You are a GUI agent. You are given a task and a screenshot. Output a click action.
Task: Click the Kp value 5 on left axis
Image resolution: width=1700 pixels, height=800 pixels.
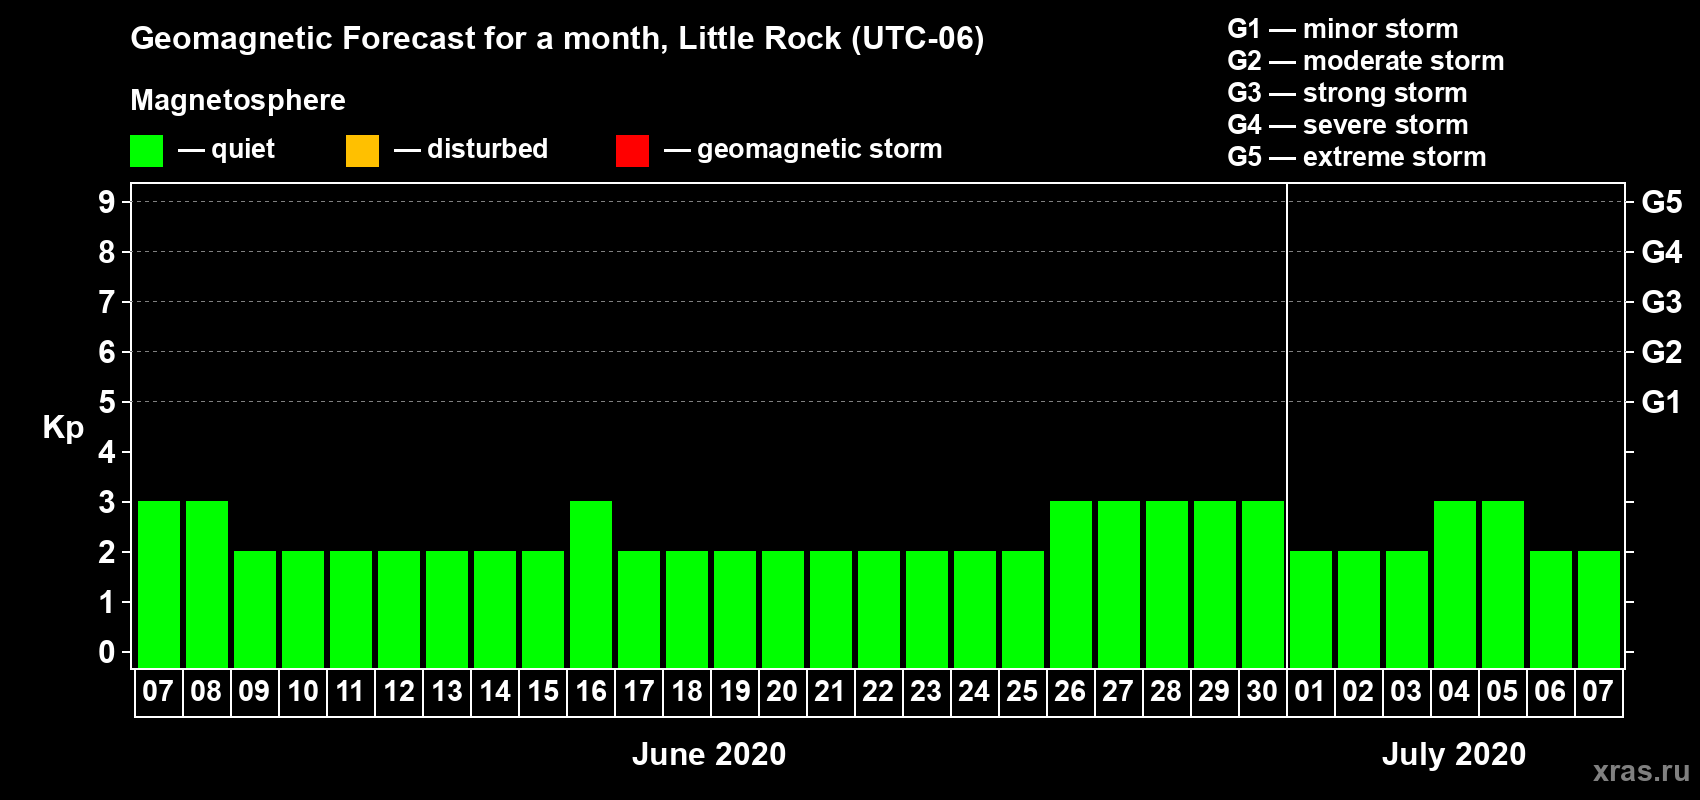tap(107, 402)
